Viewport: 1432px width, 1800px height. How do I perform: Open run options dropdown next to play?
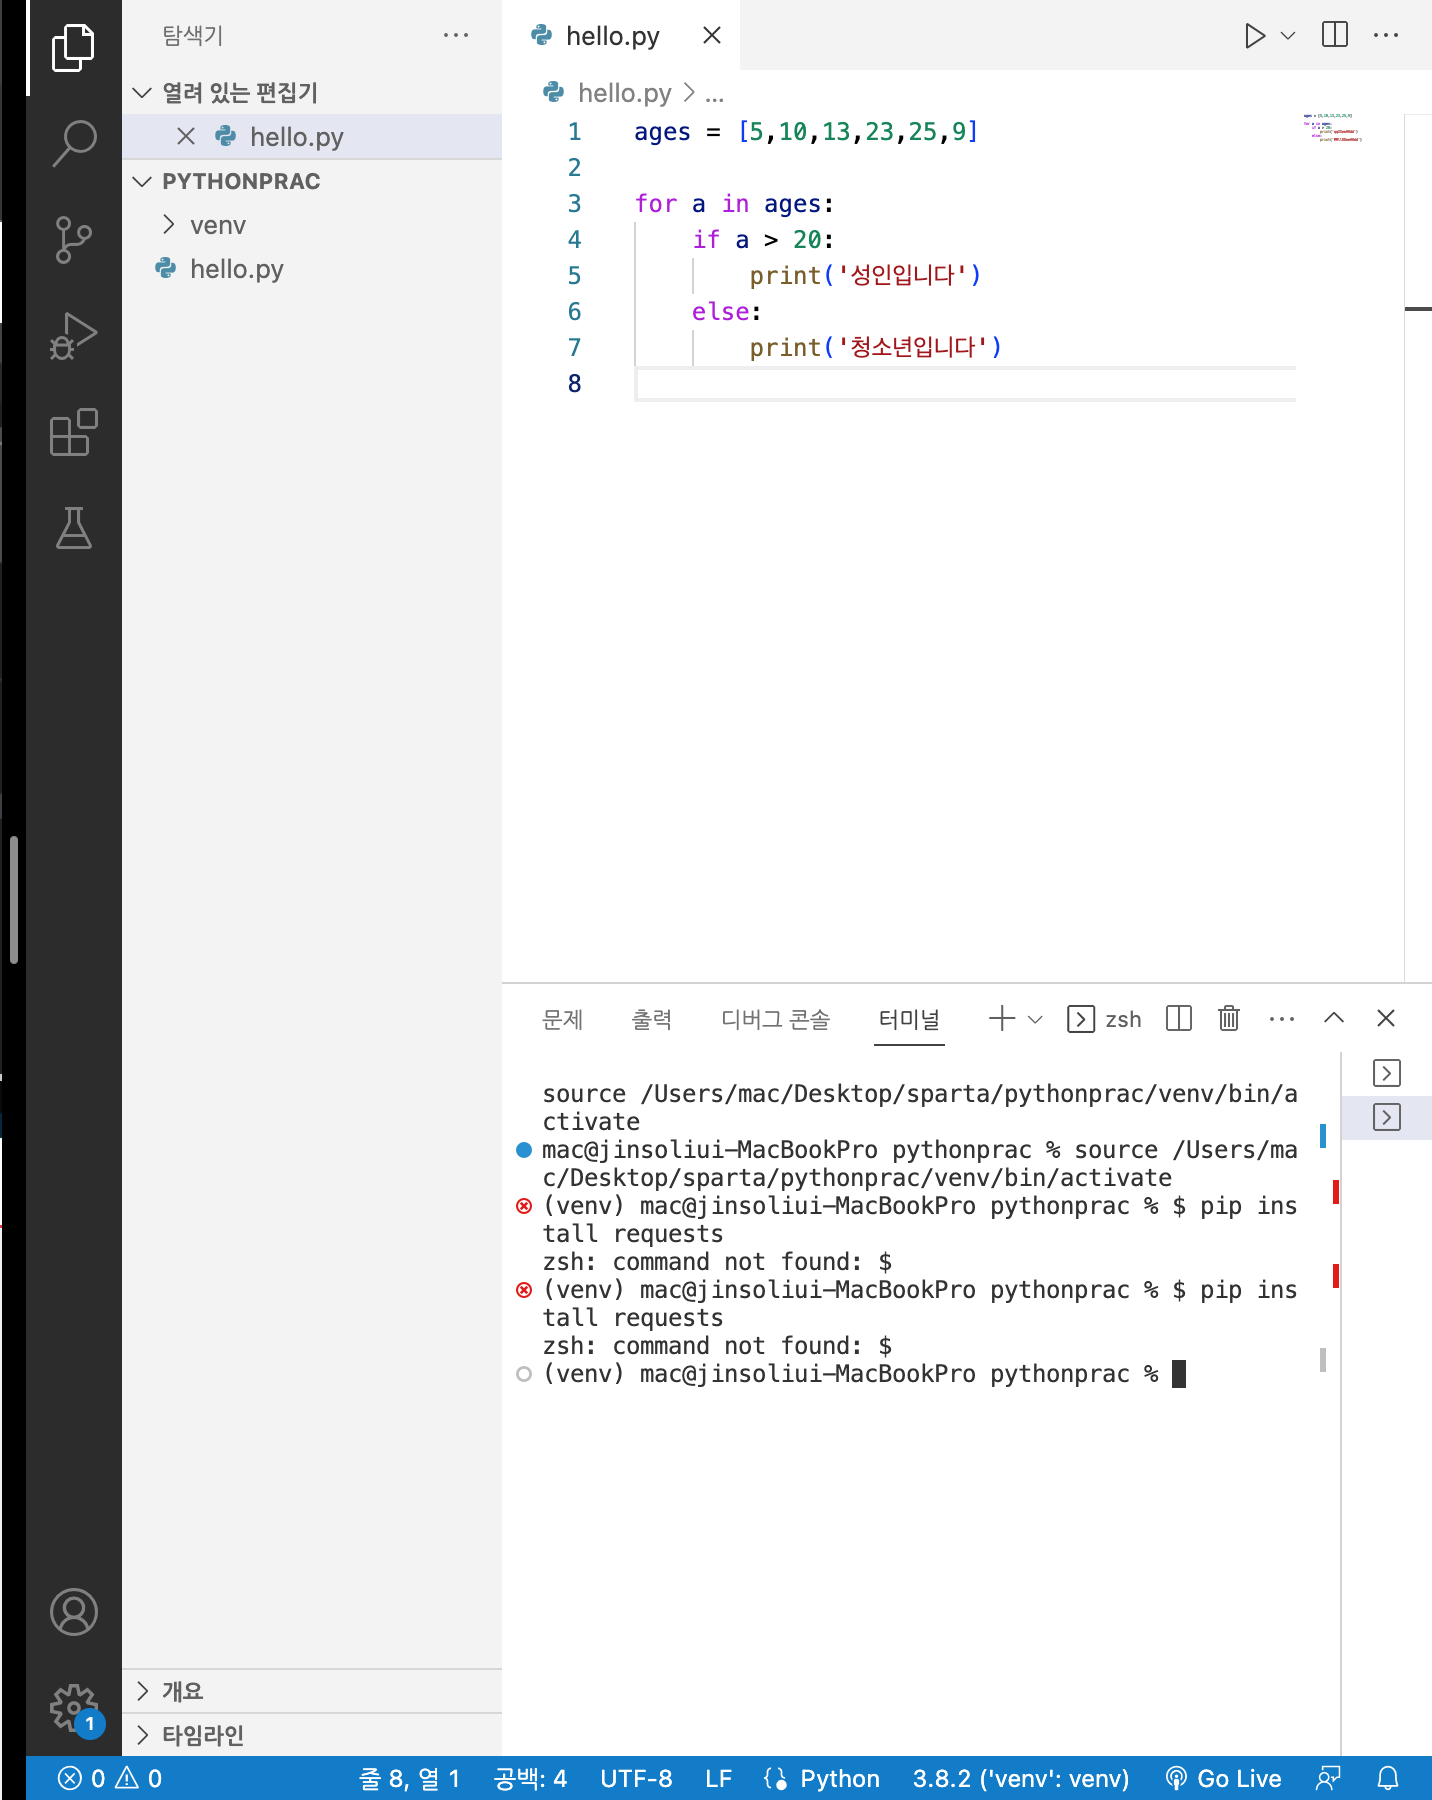pyautogui.click(x=1288, y=36)
